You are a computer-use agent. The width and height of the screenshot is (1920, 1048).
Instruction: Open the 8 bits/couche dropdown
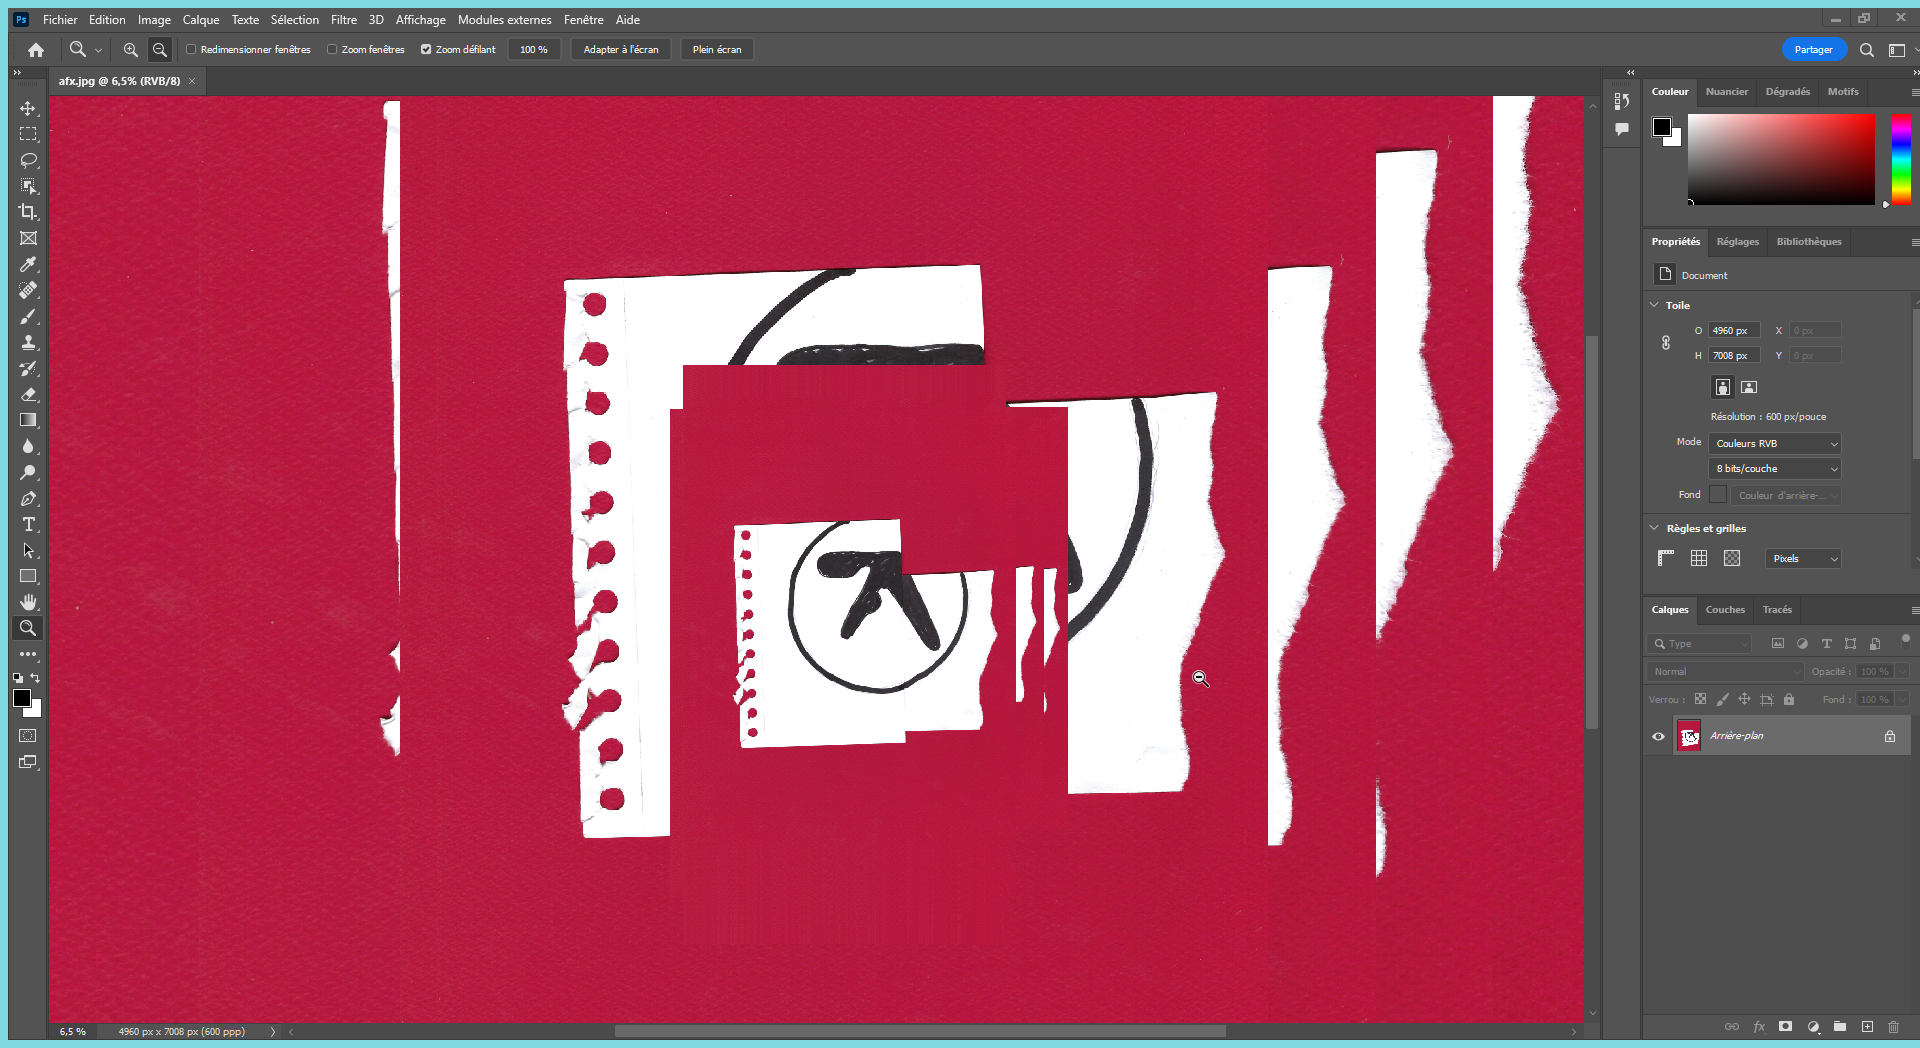(1775, 469)
